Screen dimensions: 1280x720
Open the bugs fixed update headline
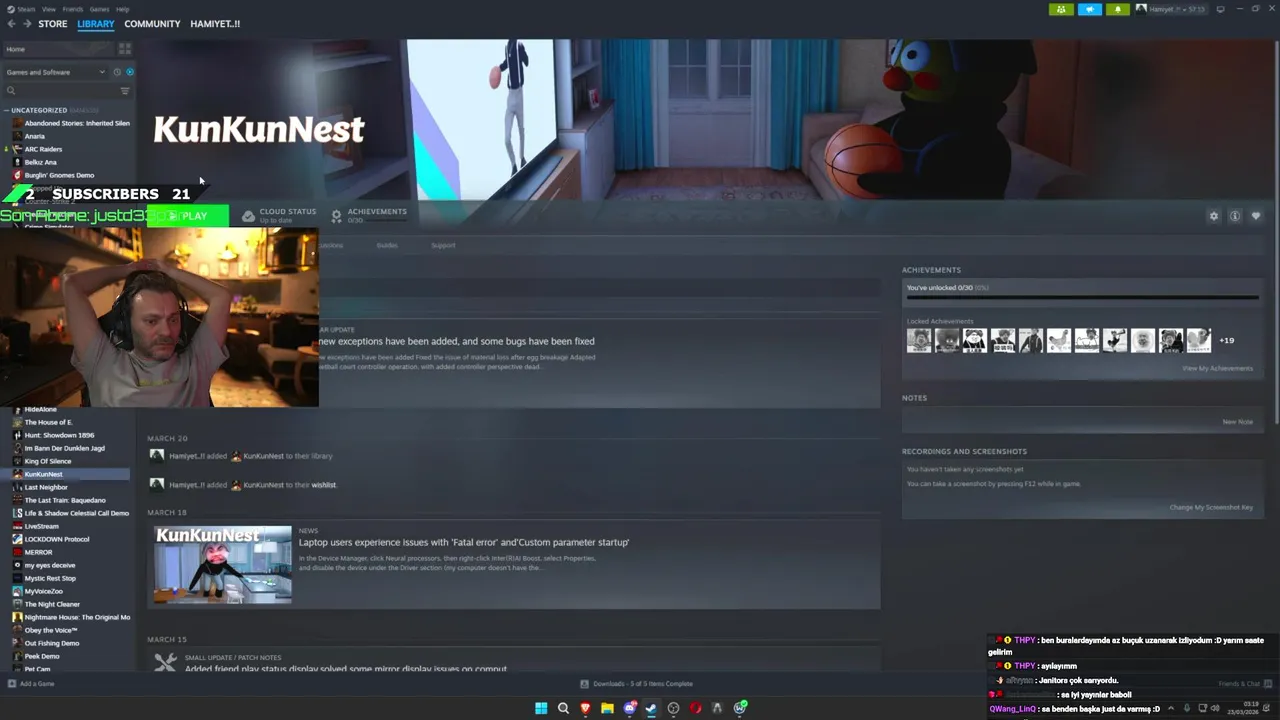(457, 341)
